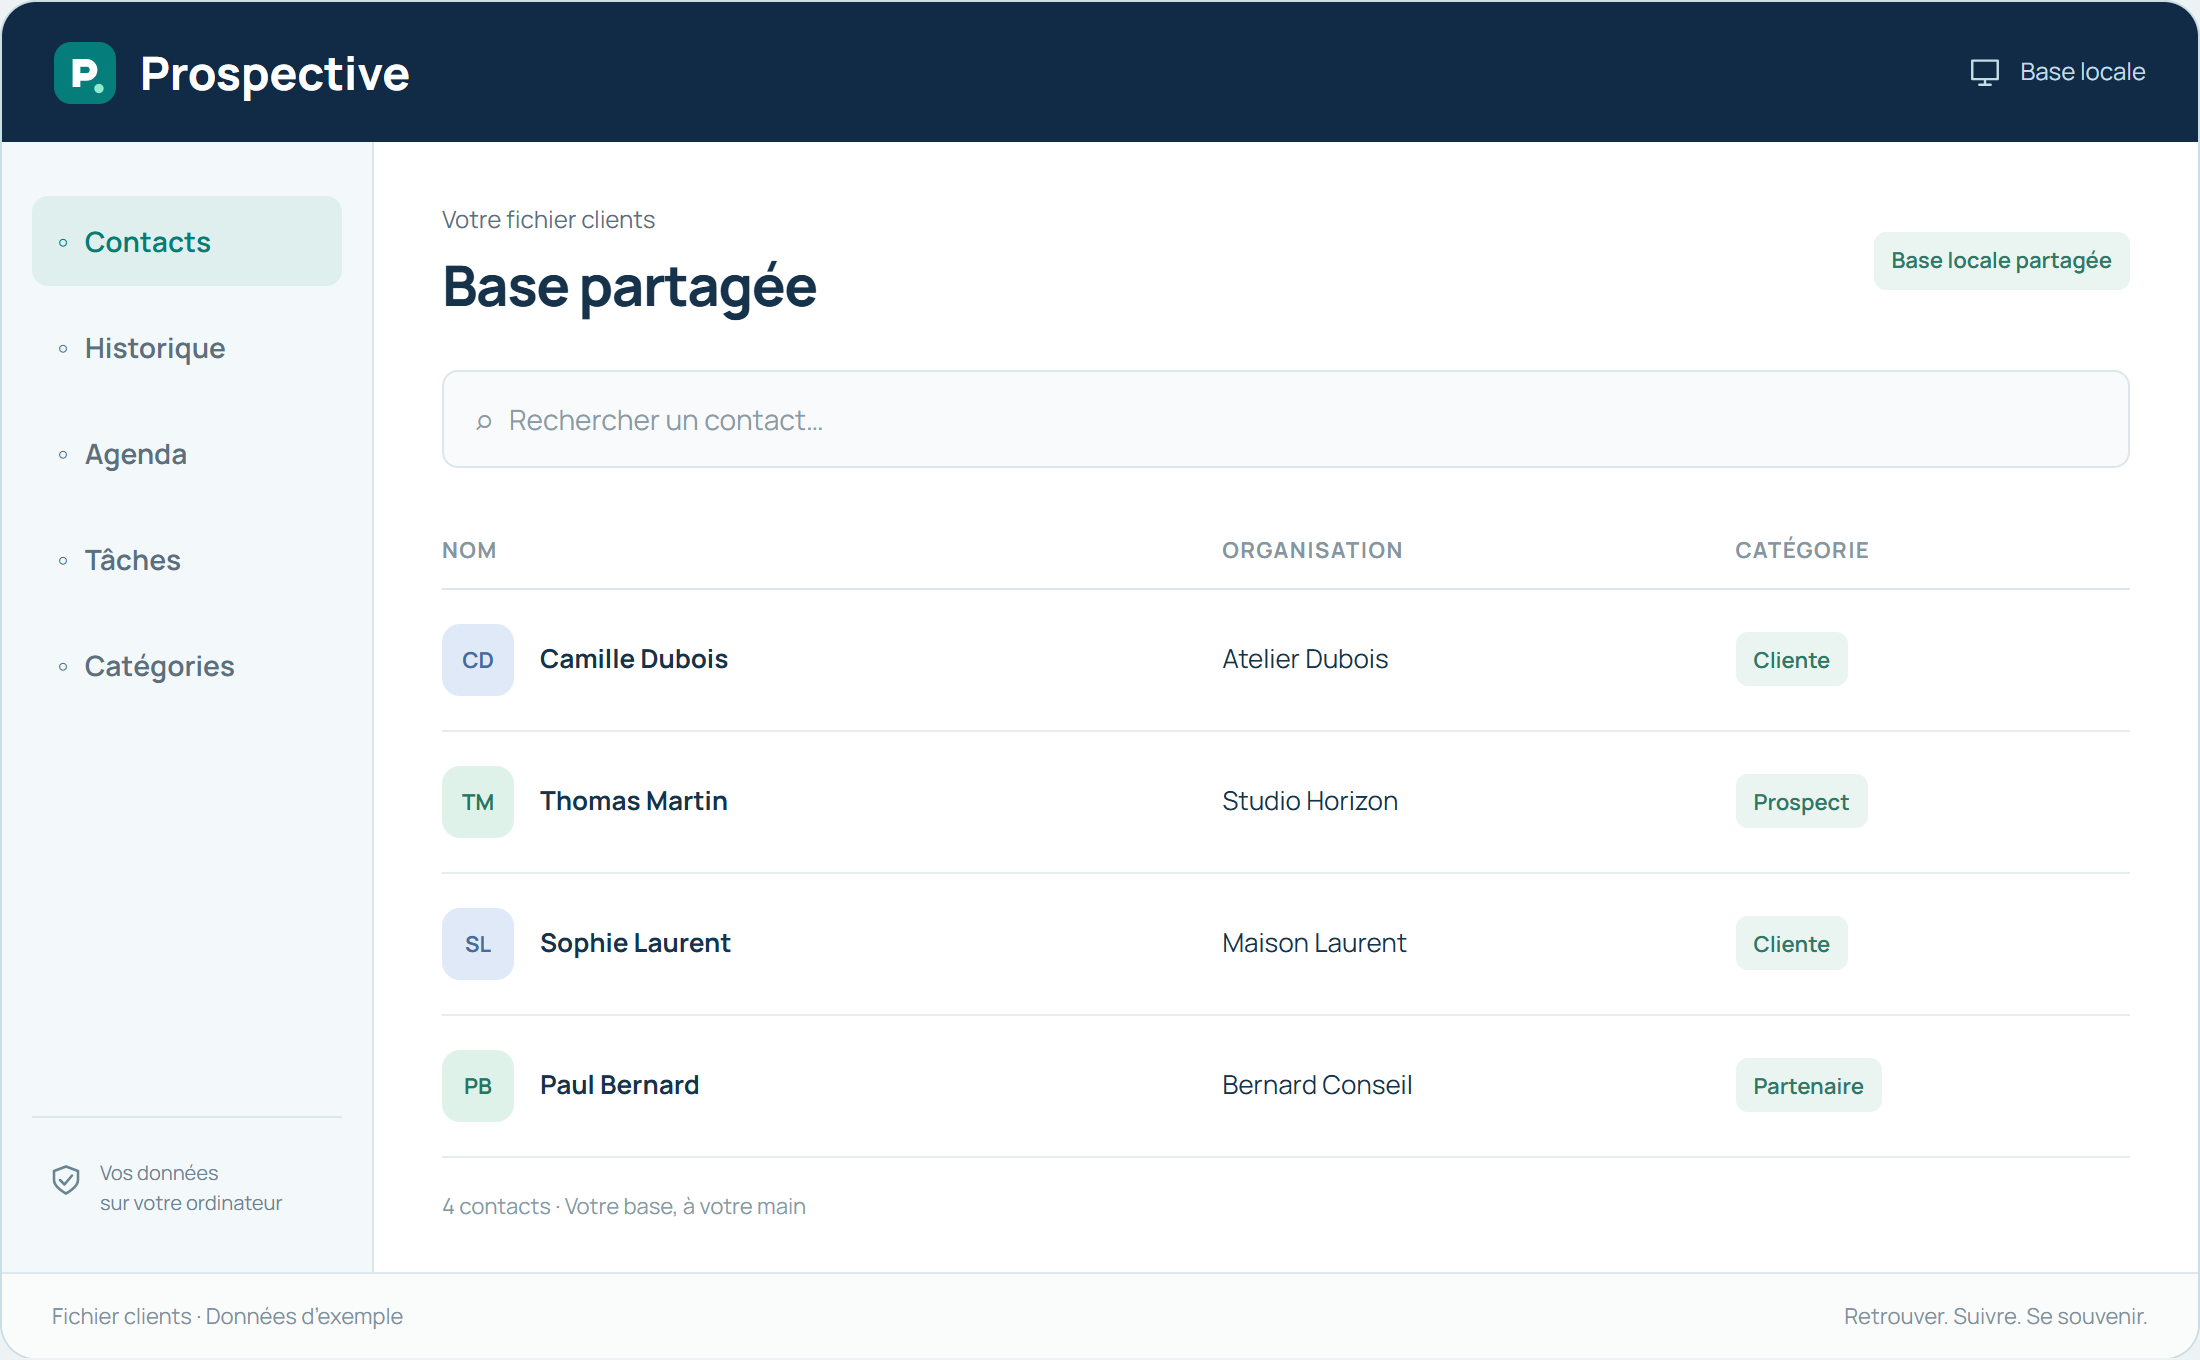Image resolution: width=2200 pixels, height=1360 pixels.
Task: Click the PB avatar for Paul Bernard
Action: point(478,1086)
